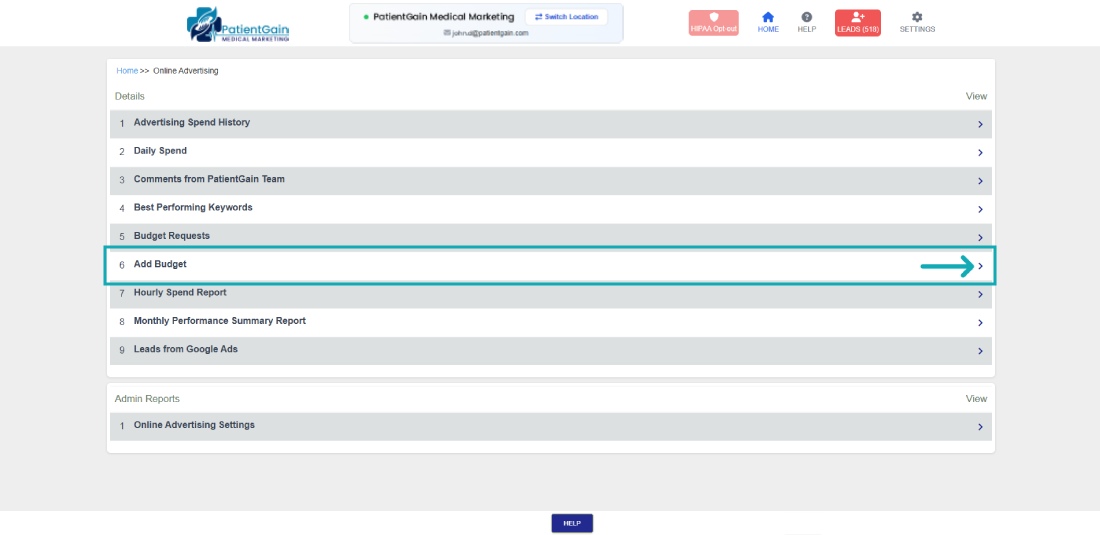Click the Switch Location button
1100x535 pixels.
point(566,17)
